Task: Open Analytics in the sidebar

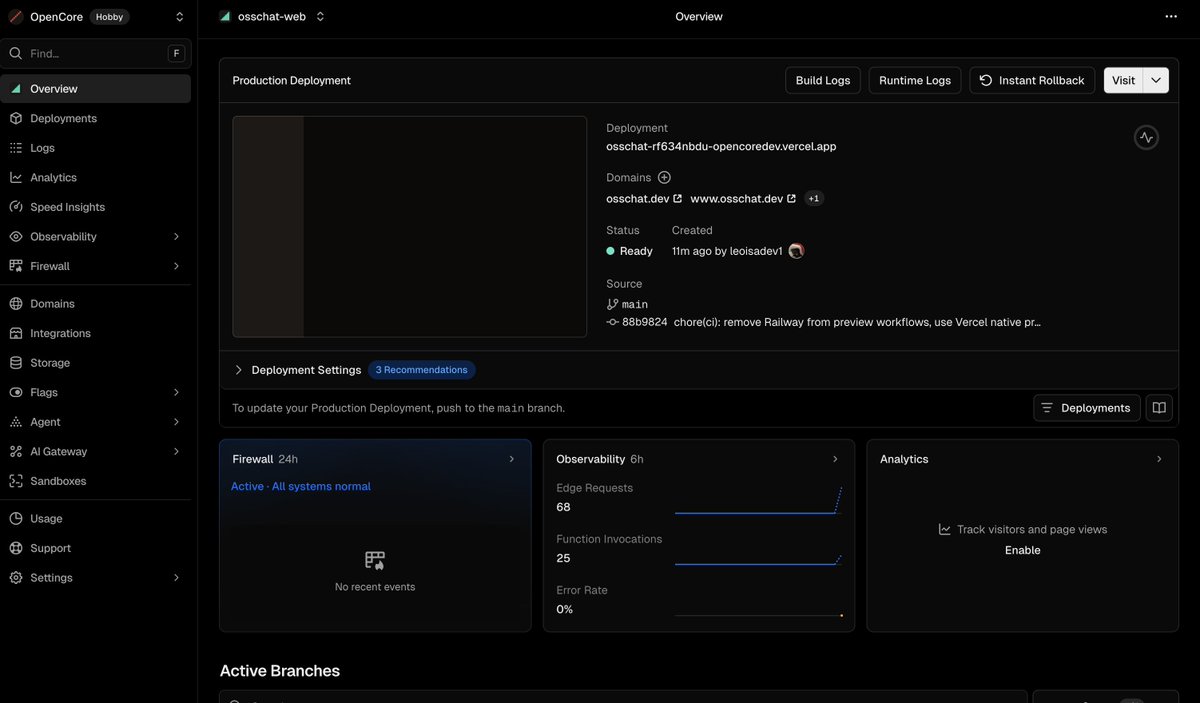Action: 96,177
